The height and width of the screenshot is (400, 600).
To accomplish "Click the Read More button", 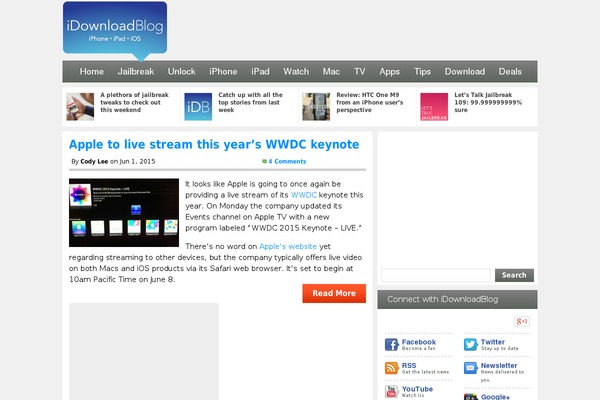I will tap(334, 293).
